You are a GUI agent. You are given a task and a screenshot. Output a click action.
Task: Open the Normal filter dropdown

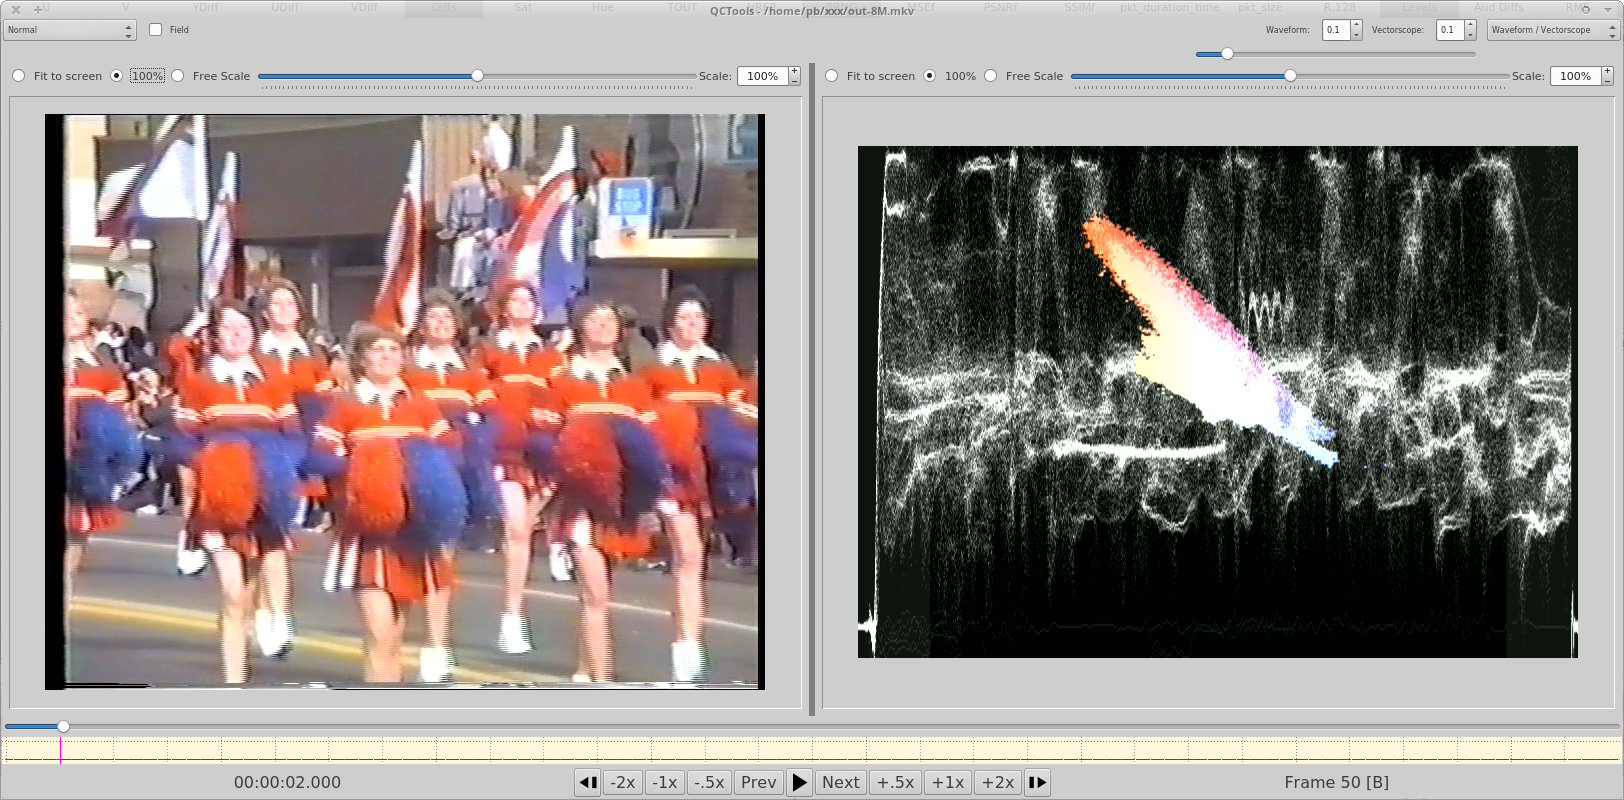pyautogui.click(x=69, y=30)
